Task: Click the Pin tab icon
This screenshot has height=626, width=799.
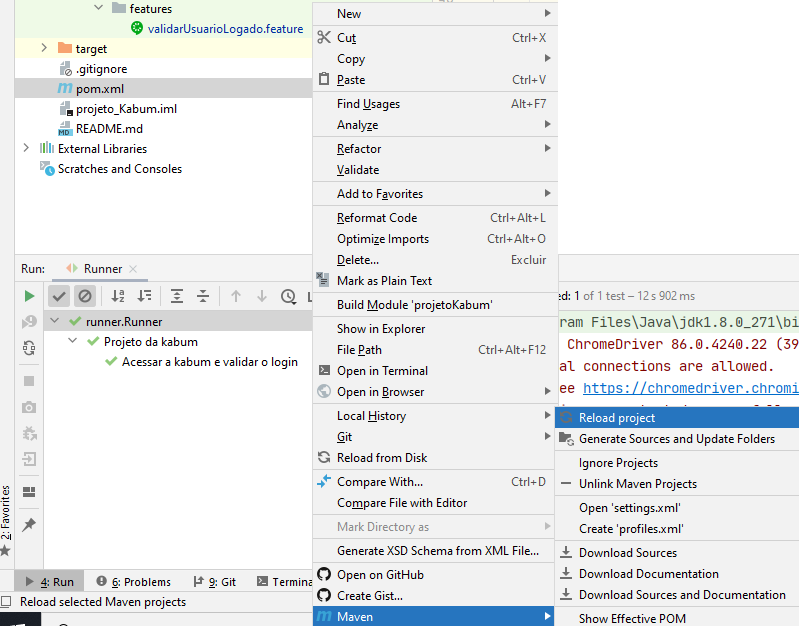Action: click(x=29, y=525)
